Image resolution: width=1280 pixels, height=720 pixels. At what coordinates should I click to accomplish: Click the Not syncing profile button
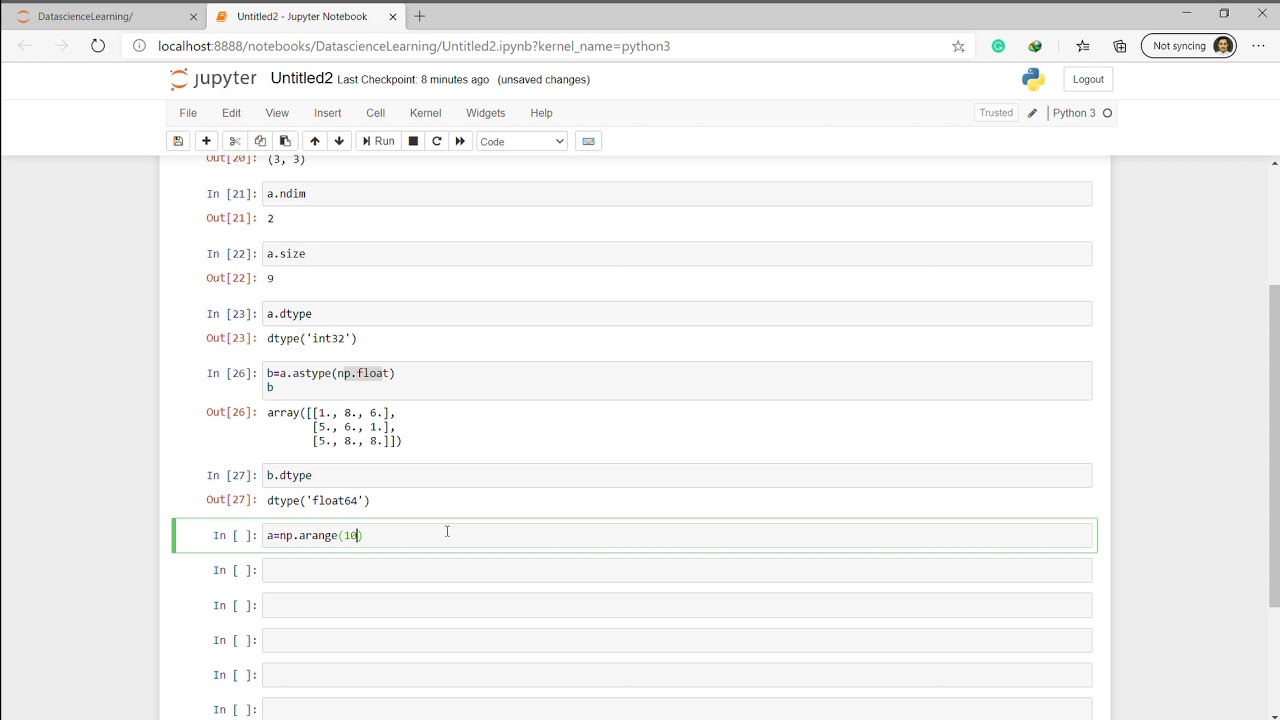tap(1189, 46)
